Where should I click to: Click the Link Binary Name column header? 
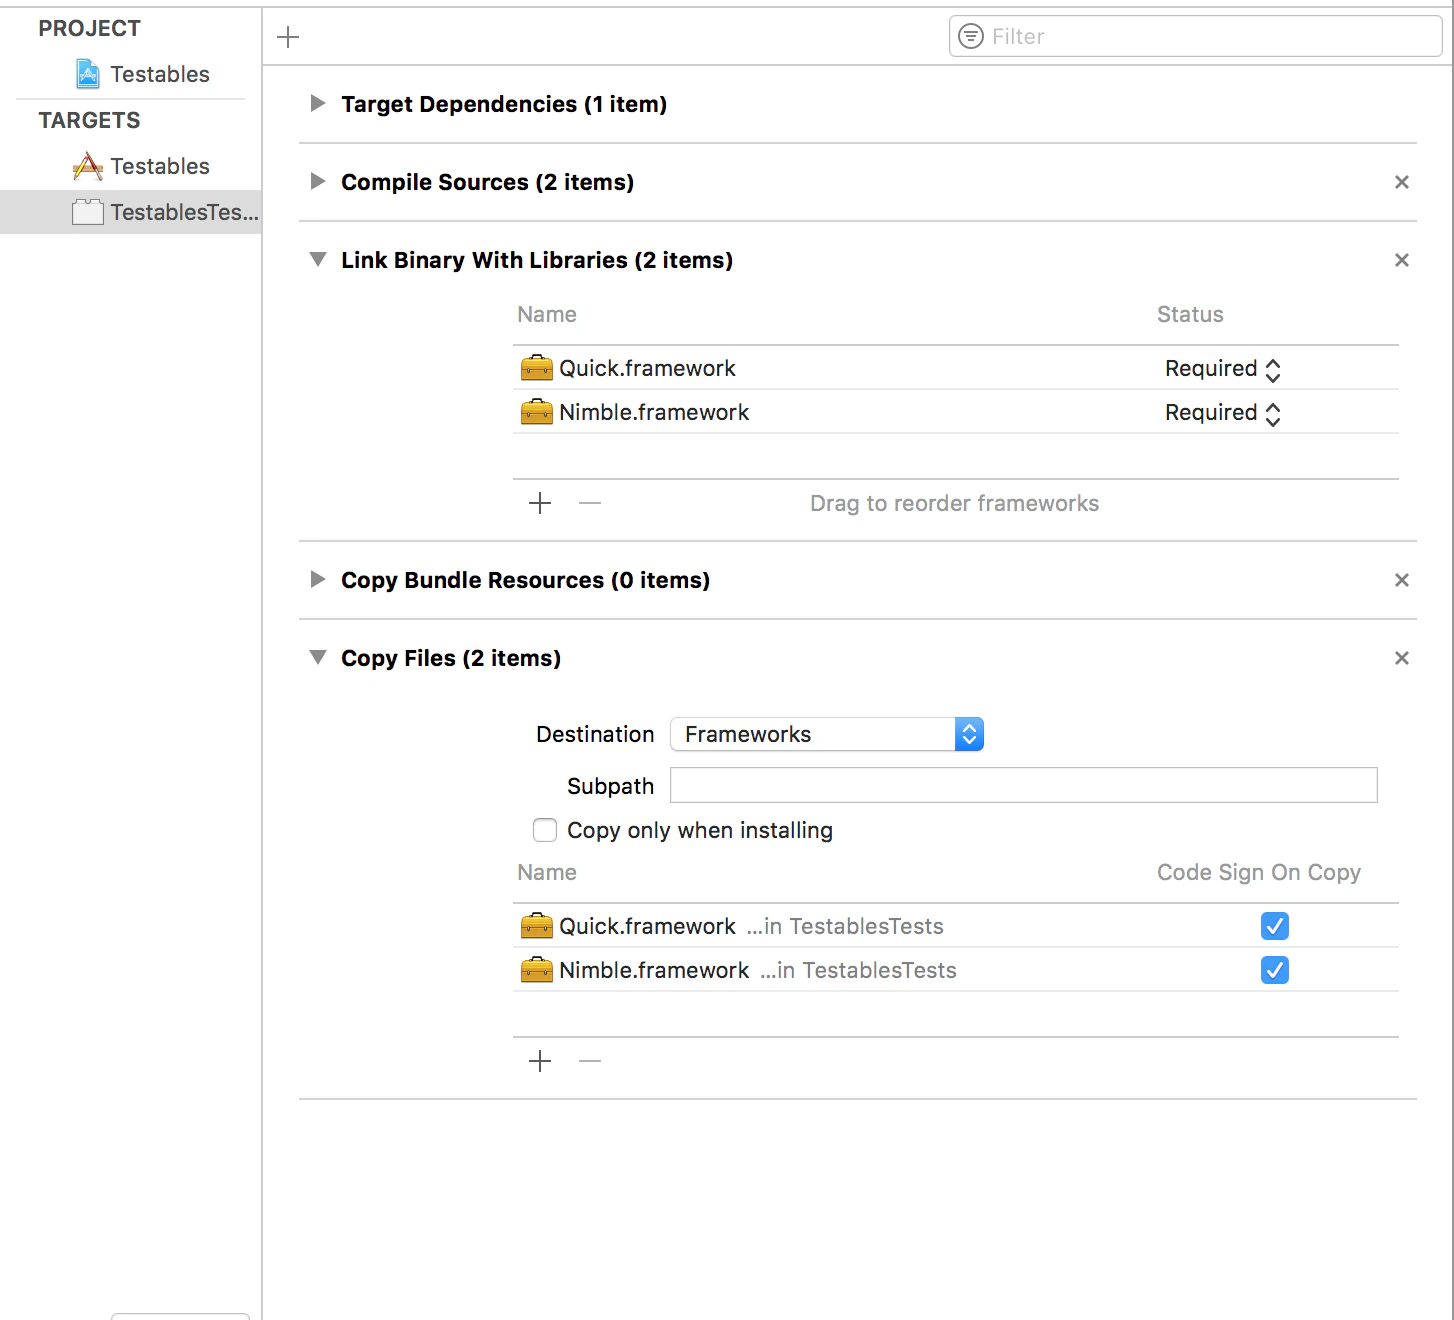547,314
